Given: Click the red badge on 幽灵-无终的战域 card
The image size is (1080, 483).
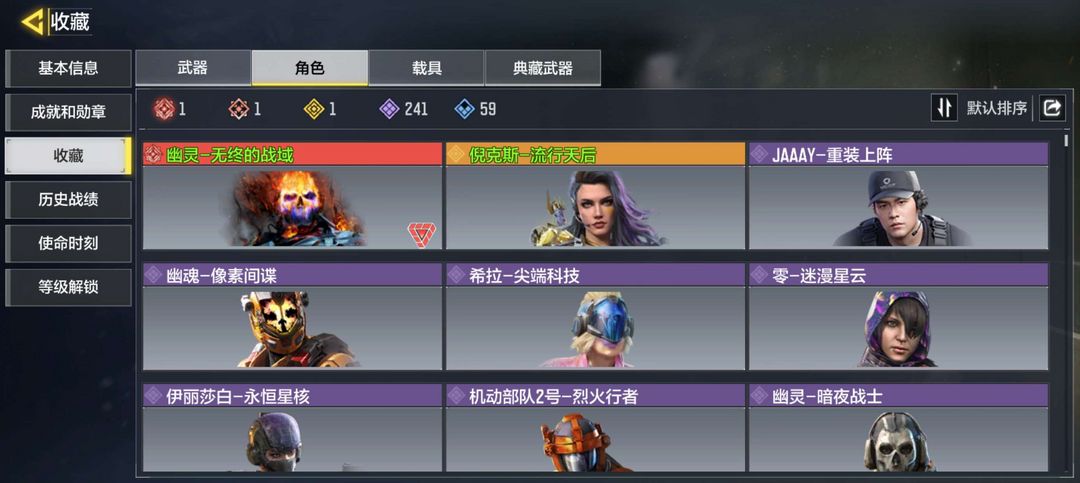Looking at the screenshot, I should tap(421, 234).
